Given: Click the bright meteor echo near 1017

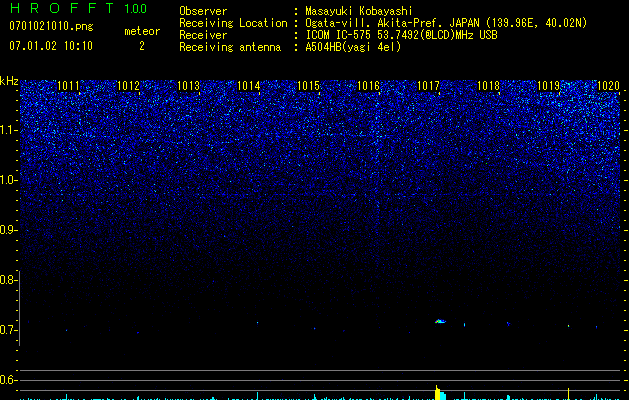Looking at the screenshot, I should 440,321.
